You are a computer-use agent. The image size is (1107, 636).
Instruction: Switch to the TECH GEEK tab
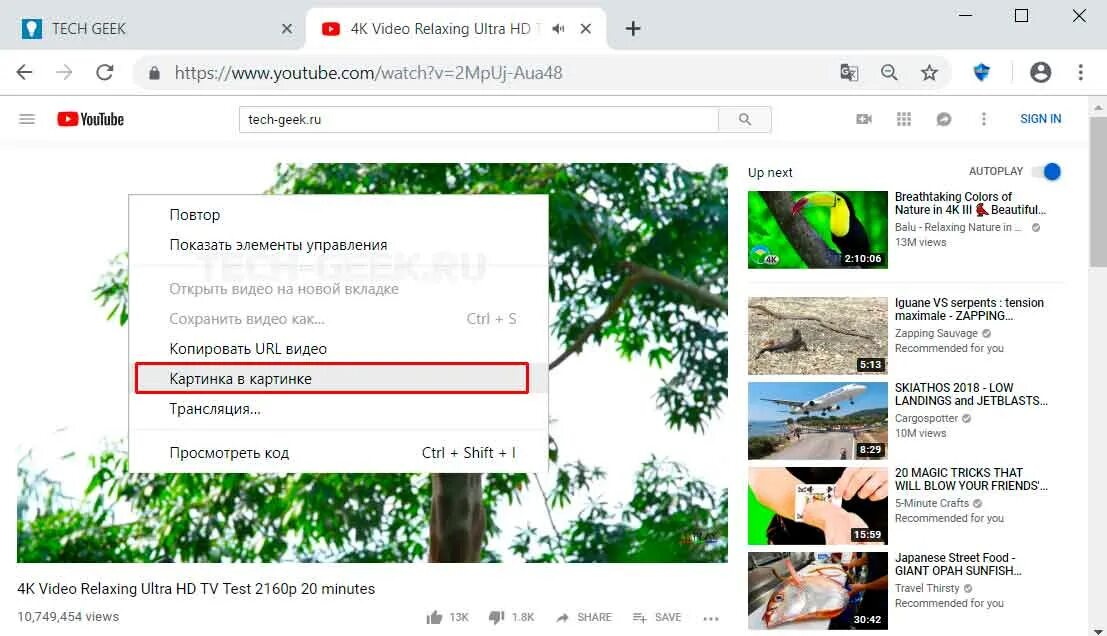pos(154,29)
